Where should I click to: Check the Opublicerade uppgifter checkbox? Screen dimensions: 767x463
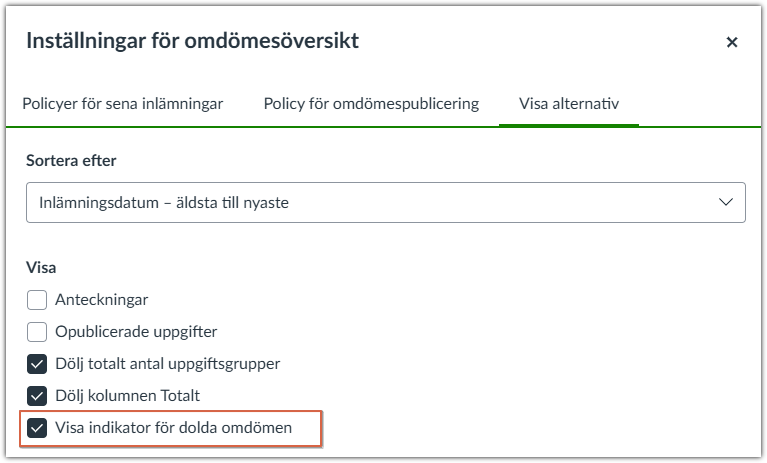[x=37, y=331]
